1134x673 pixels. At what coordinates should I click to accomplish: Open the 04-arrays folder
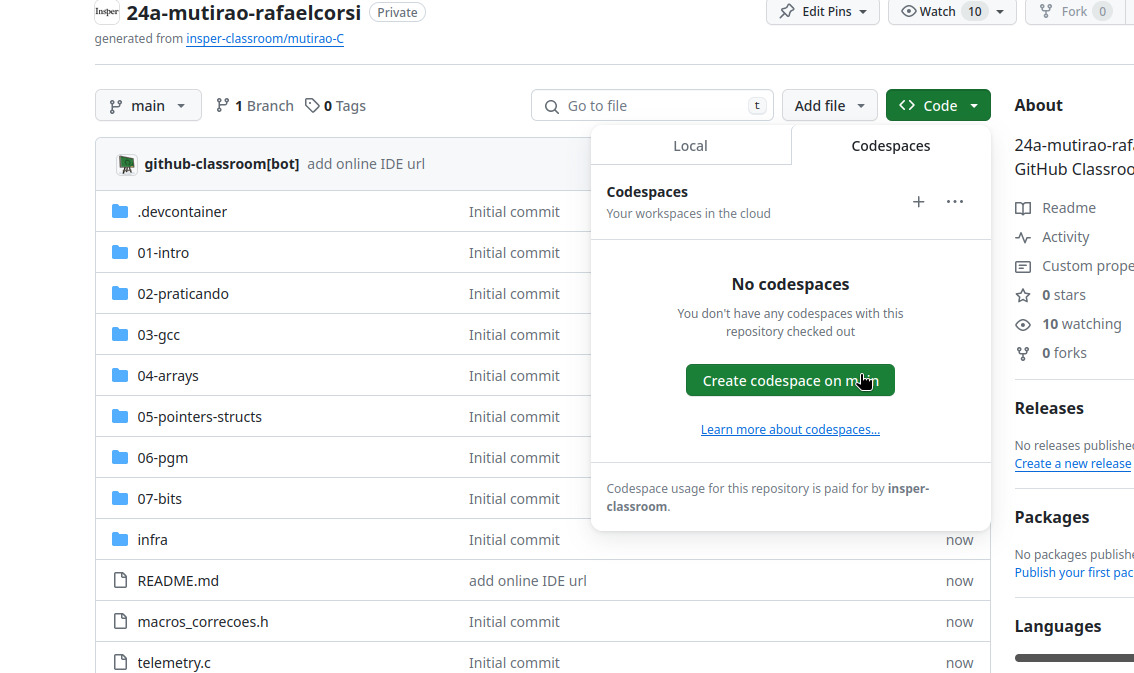168,376
